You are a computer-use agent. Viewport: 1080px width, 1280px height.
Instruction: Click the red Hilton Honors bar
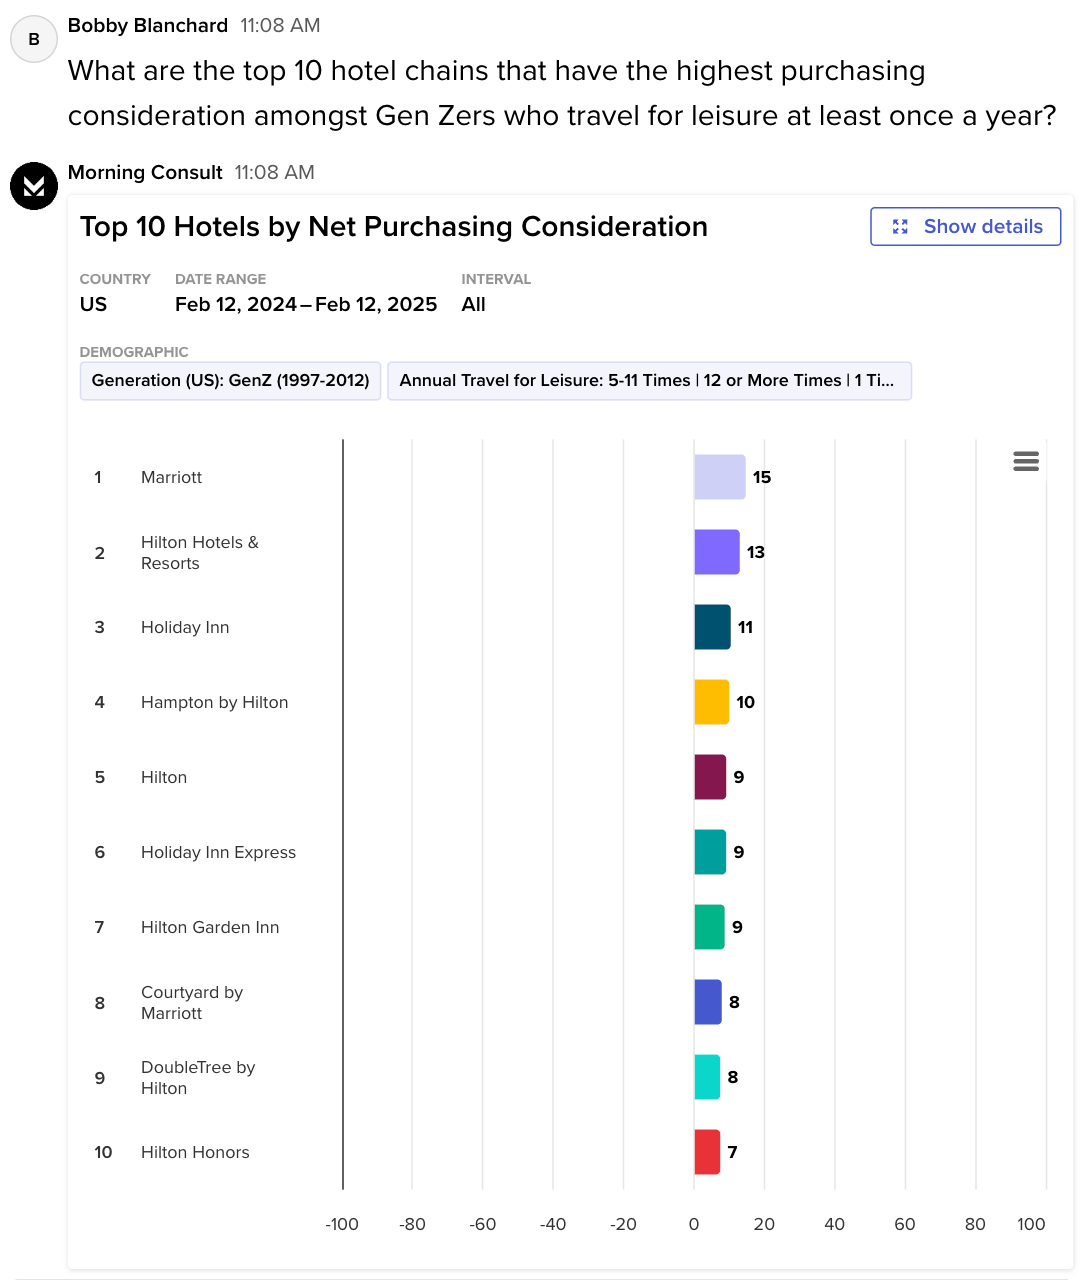coord(707,1152)
